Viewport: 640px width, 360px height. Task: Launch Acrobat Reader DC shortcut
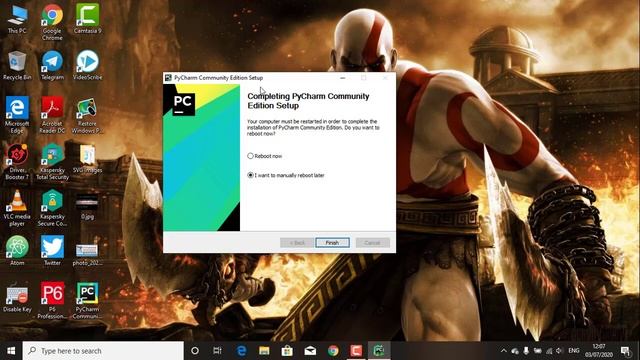click(x=52, y=115)
